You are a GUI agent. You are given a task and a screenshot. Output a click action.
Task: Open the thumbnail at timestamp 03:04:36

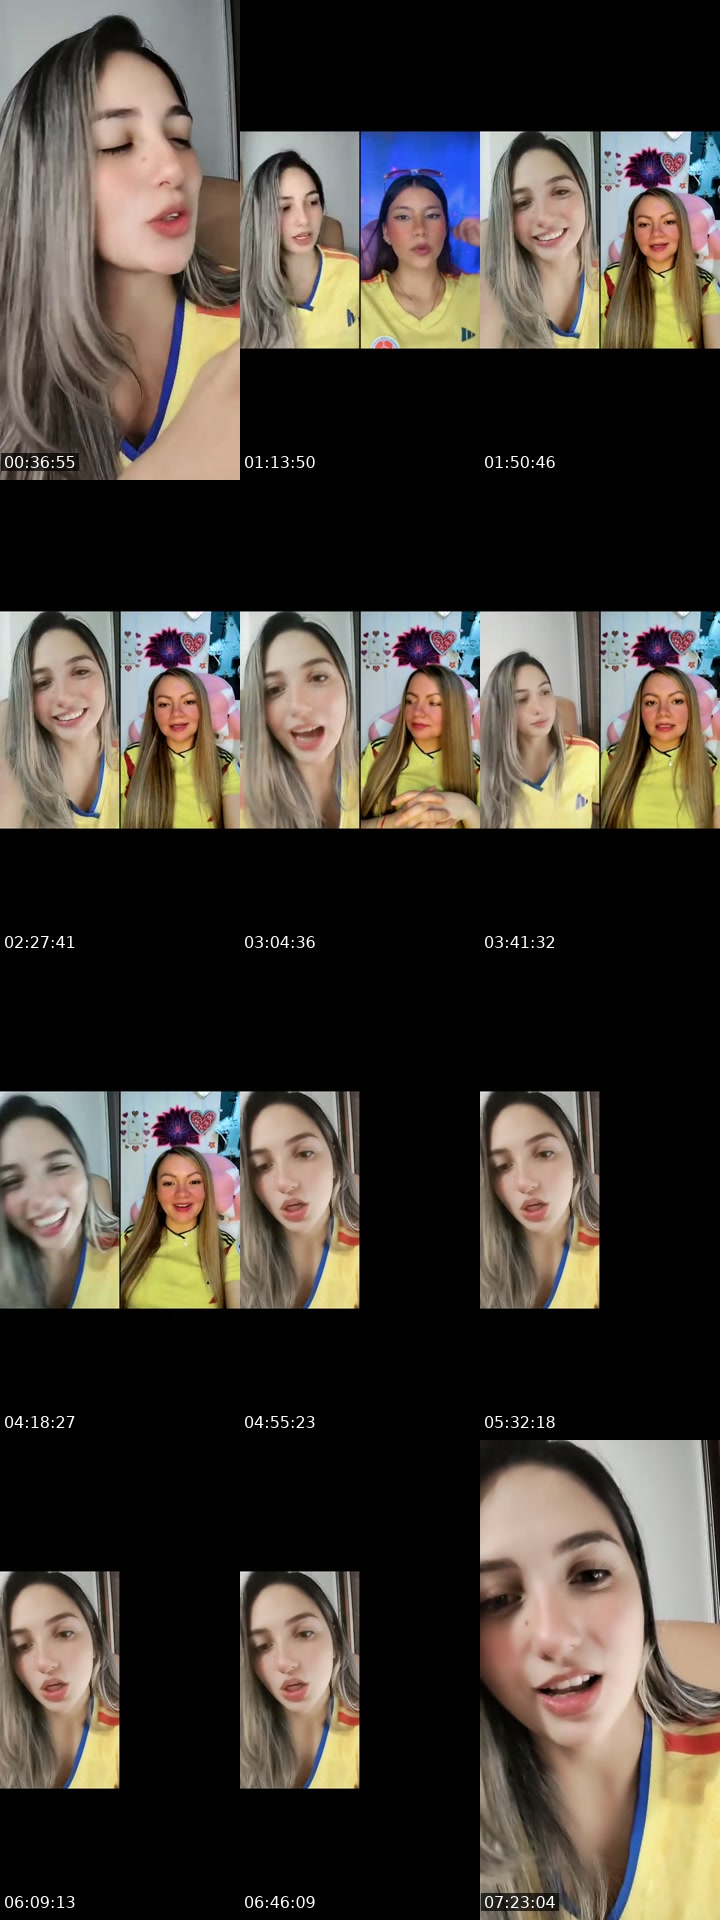[360, 720]
